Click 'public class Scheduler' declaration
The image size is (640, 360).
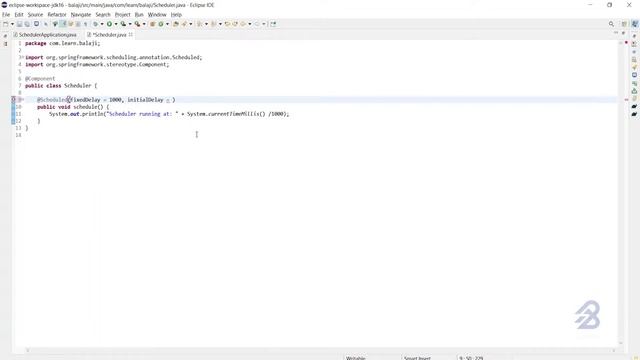click(x=58, y=86)
